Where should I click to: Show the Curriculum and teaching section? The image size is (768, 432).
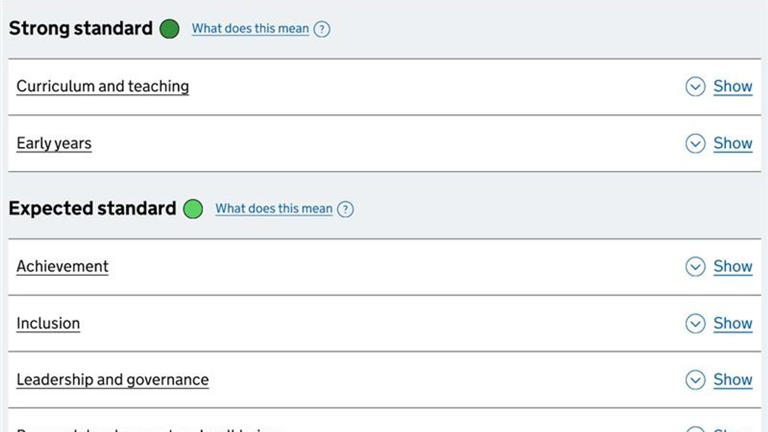point(732,87)
